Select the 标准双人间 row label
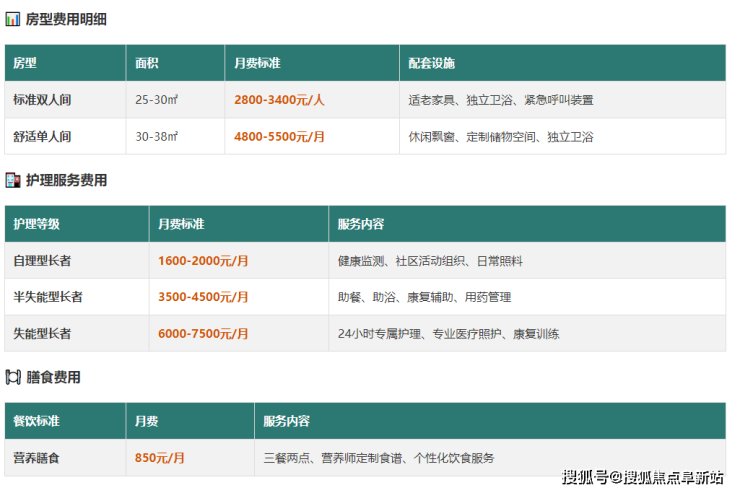 42,100
